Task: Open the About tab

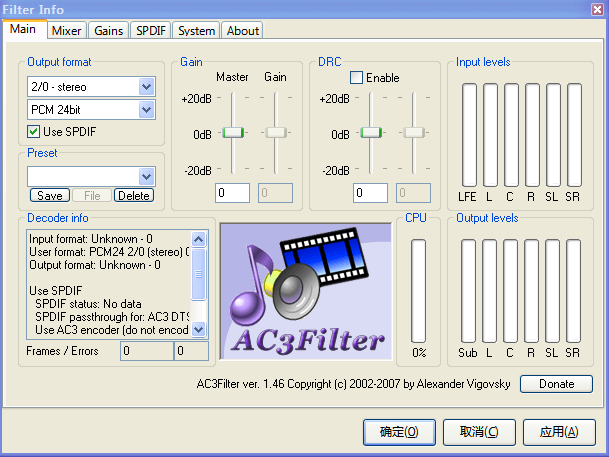Action: click(243, 31)
